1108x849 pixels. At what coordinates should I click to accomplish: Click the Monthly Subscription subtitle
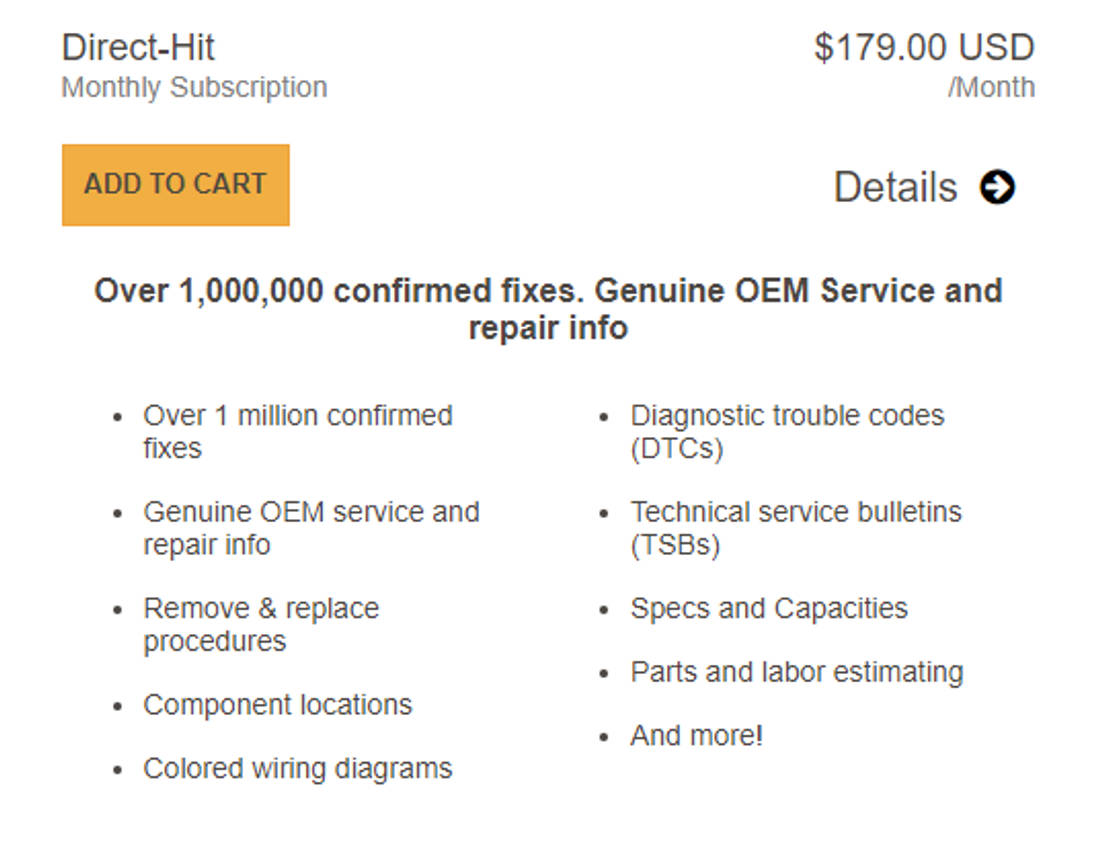[x=194, y=87]
